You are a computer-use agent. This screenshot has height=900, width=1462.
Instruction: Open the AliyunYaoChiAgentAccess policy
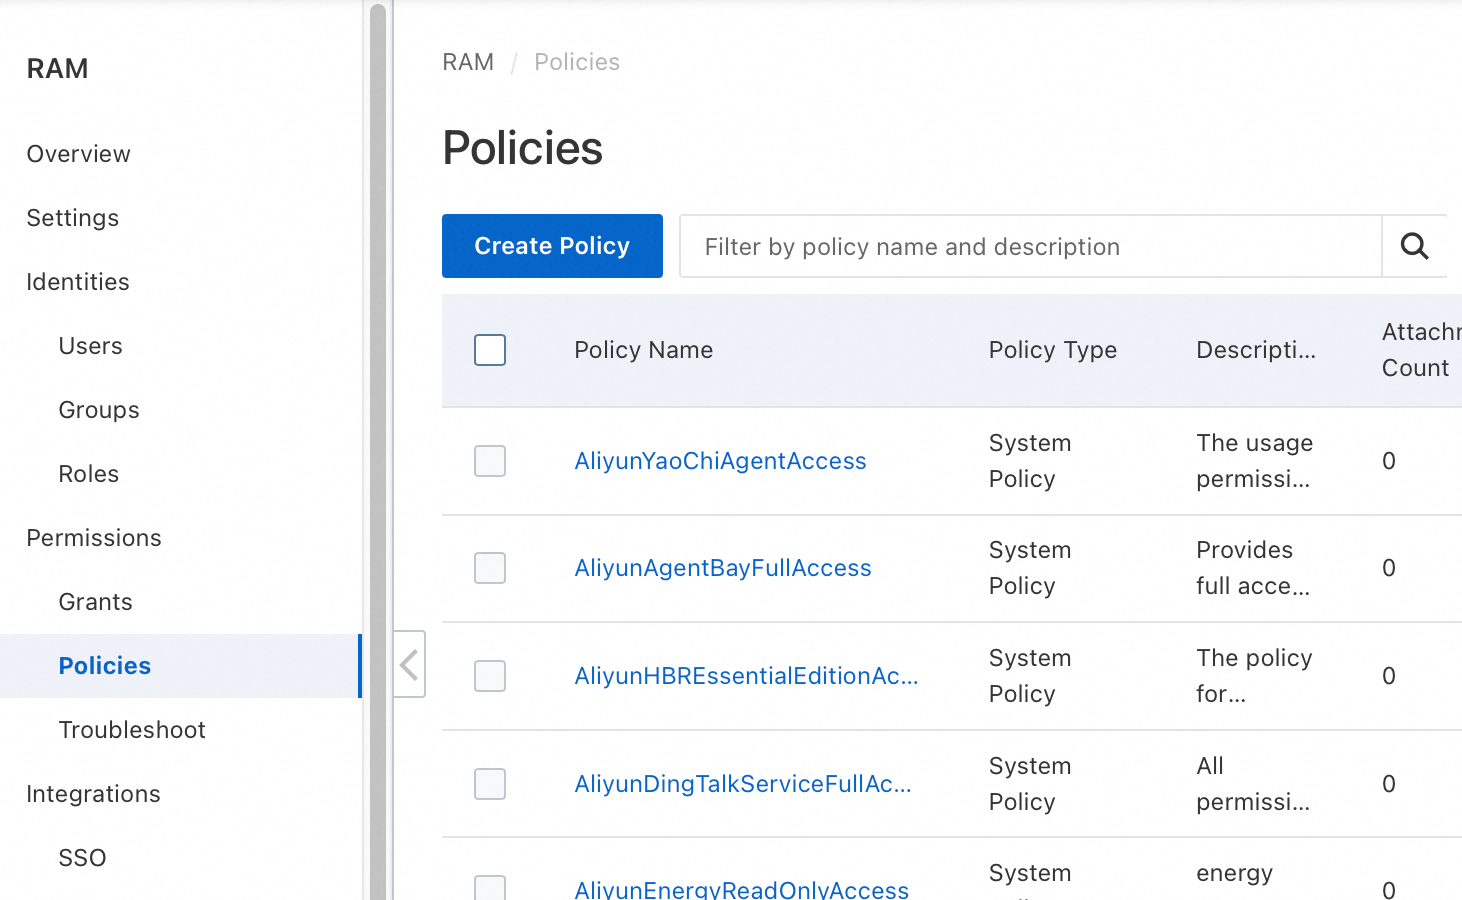click(x=720, y=461)
